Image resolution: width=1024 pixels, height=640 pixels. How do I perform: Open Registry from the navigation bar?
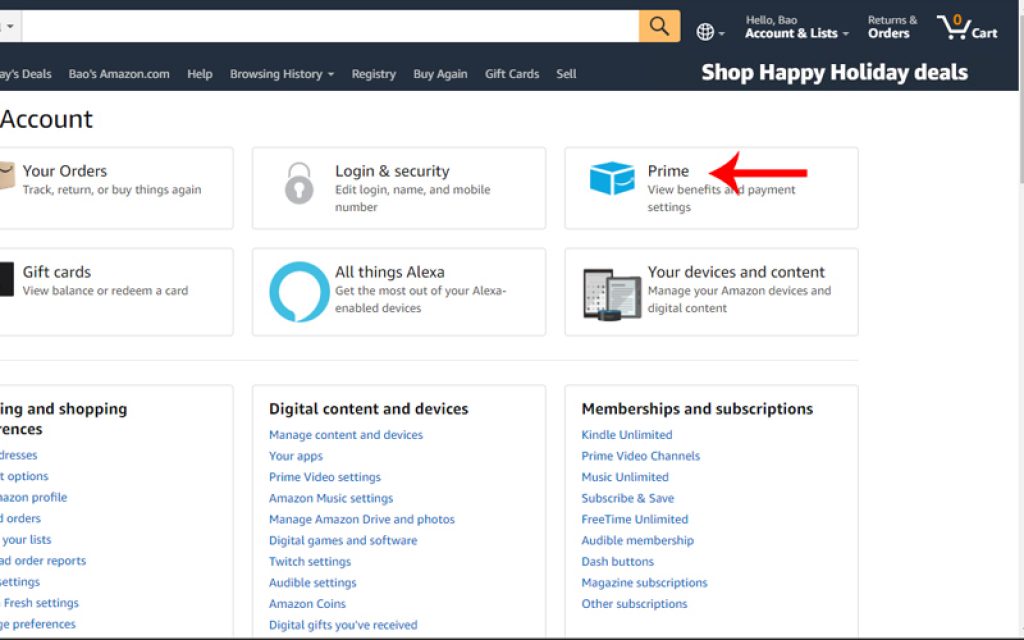pyautogui.click(x=373, y=73)
